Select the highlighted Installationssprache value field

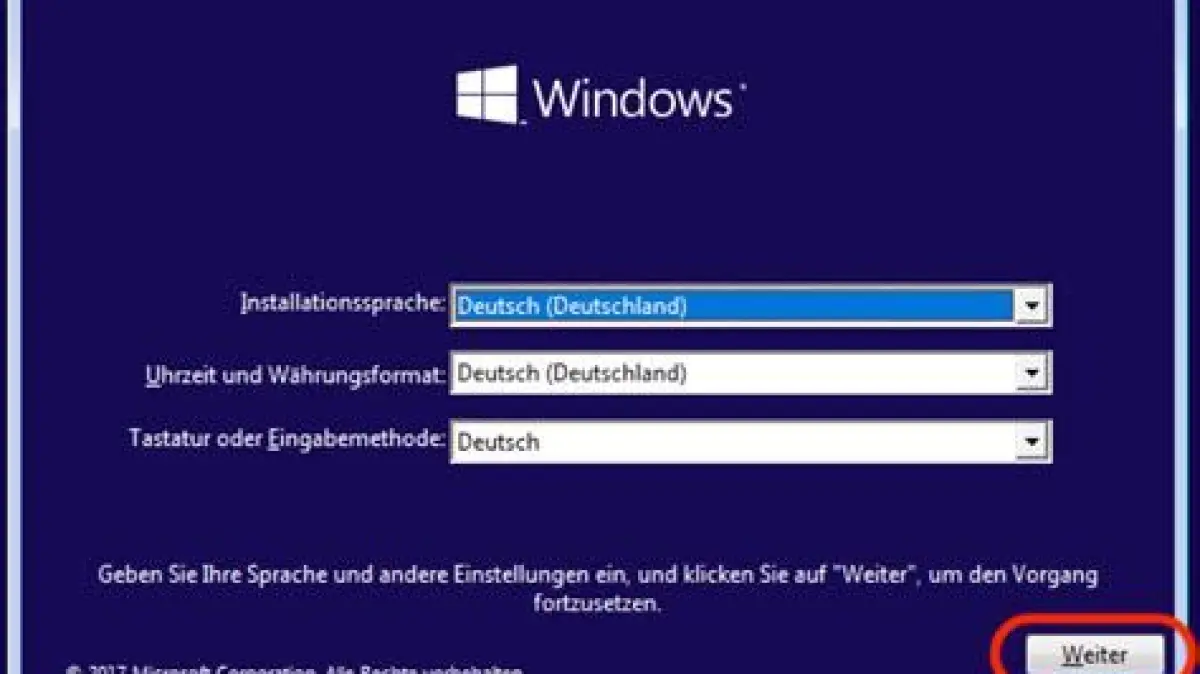pos(733,306)
